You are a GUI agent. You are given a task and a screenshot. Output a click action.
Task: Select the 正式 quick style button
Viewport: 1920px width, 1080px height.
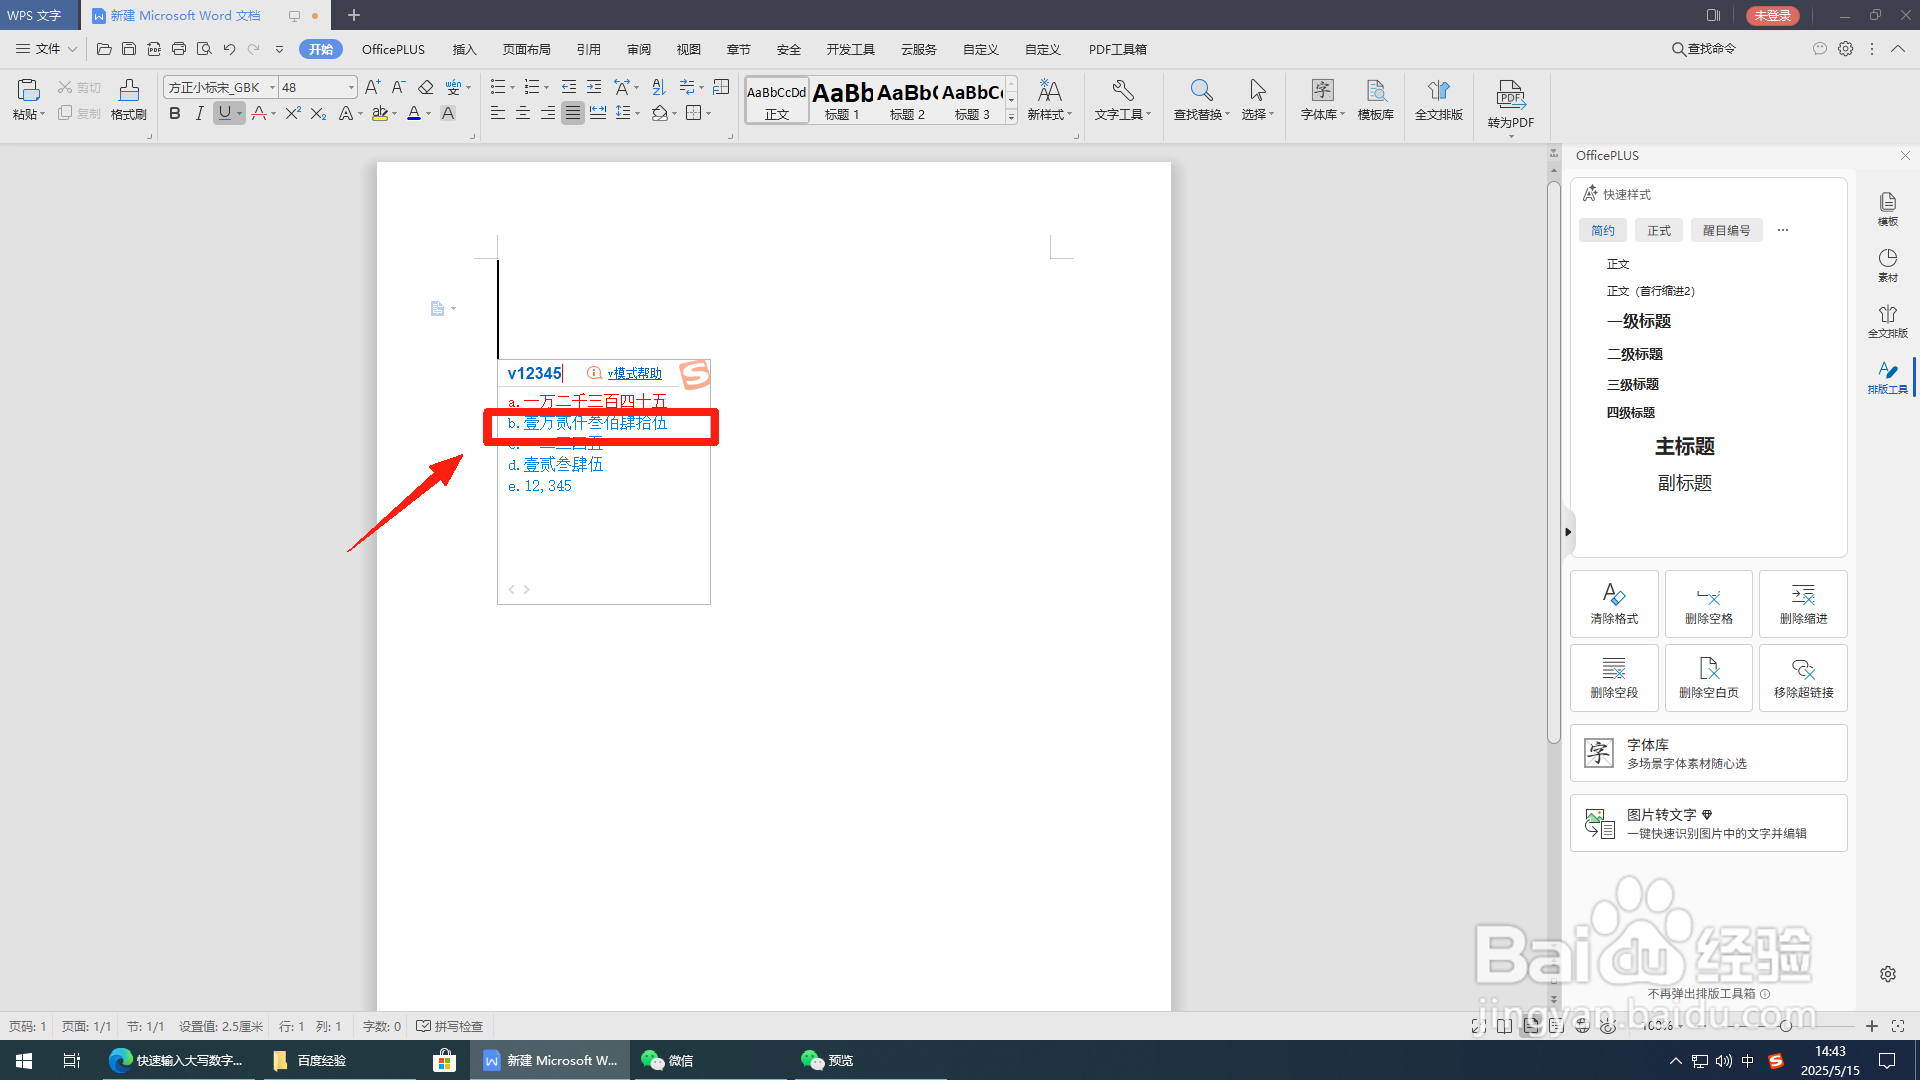1659,231
